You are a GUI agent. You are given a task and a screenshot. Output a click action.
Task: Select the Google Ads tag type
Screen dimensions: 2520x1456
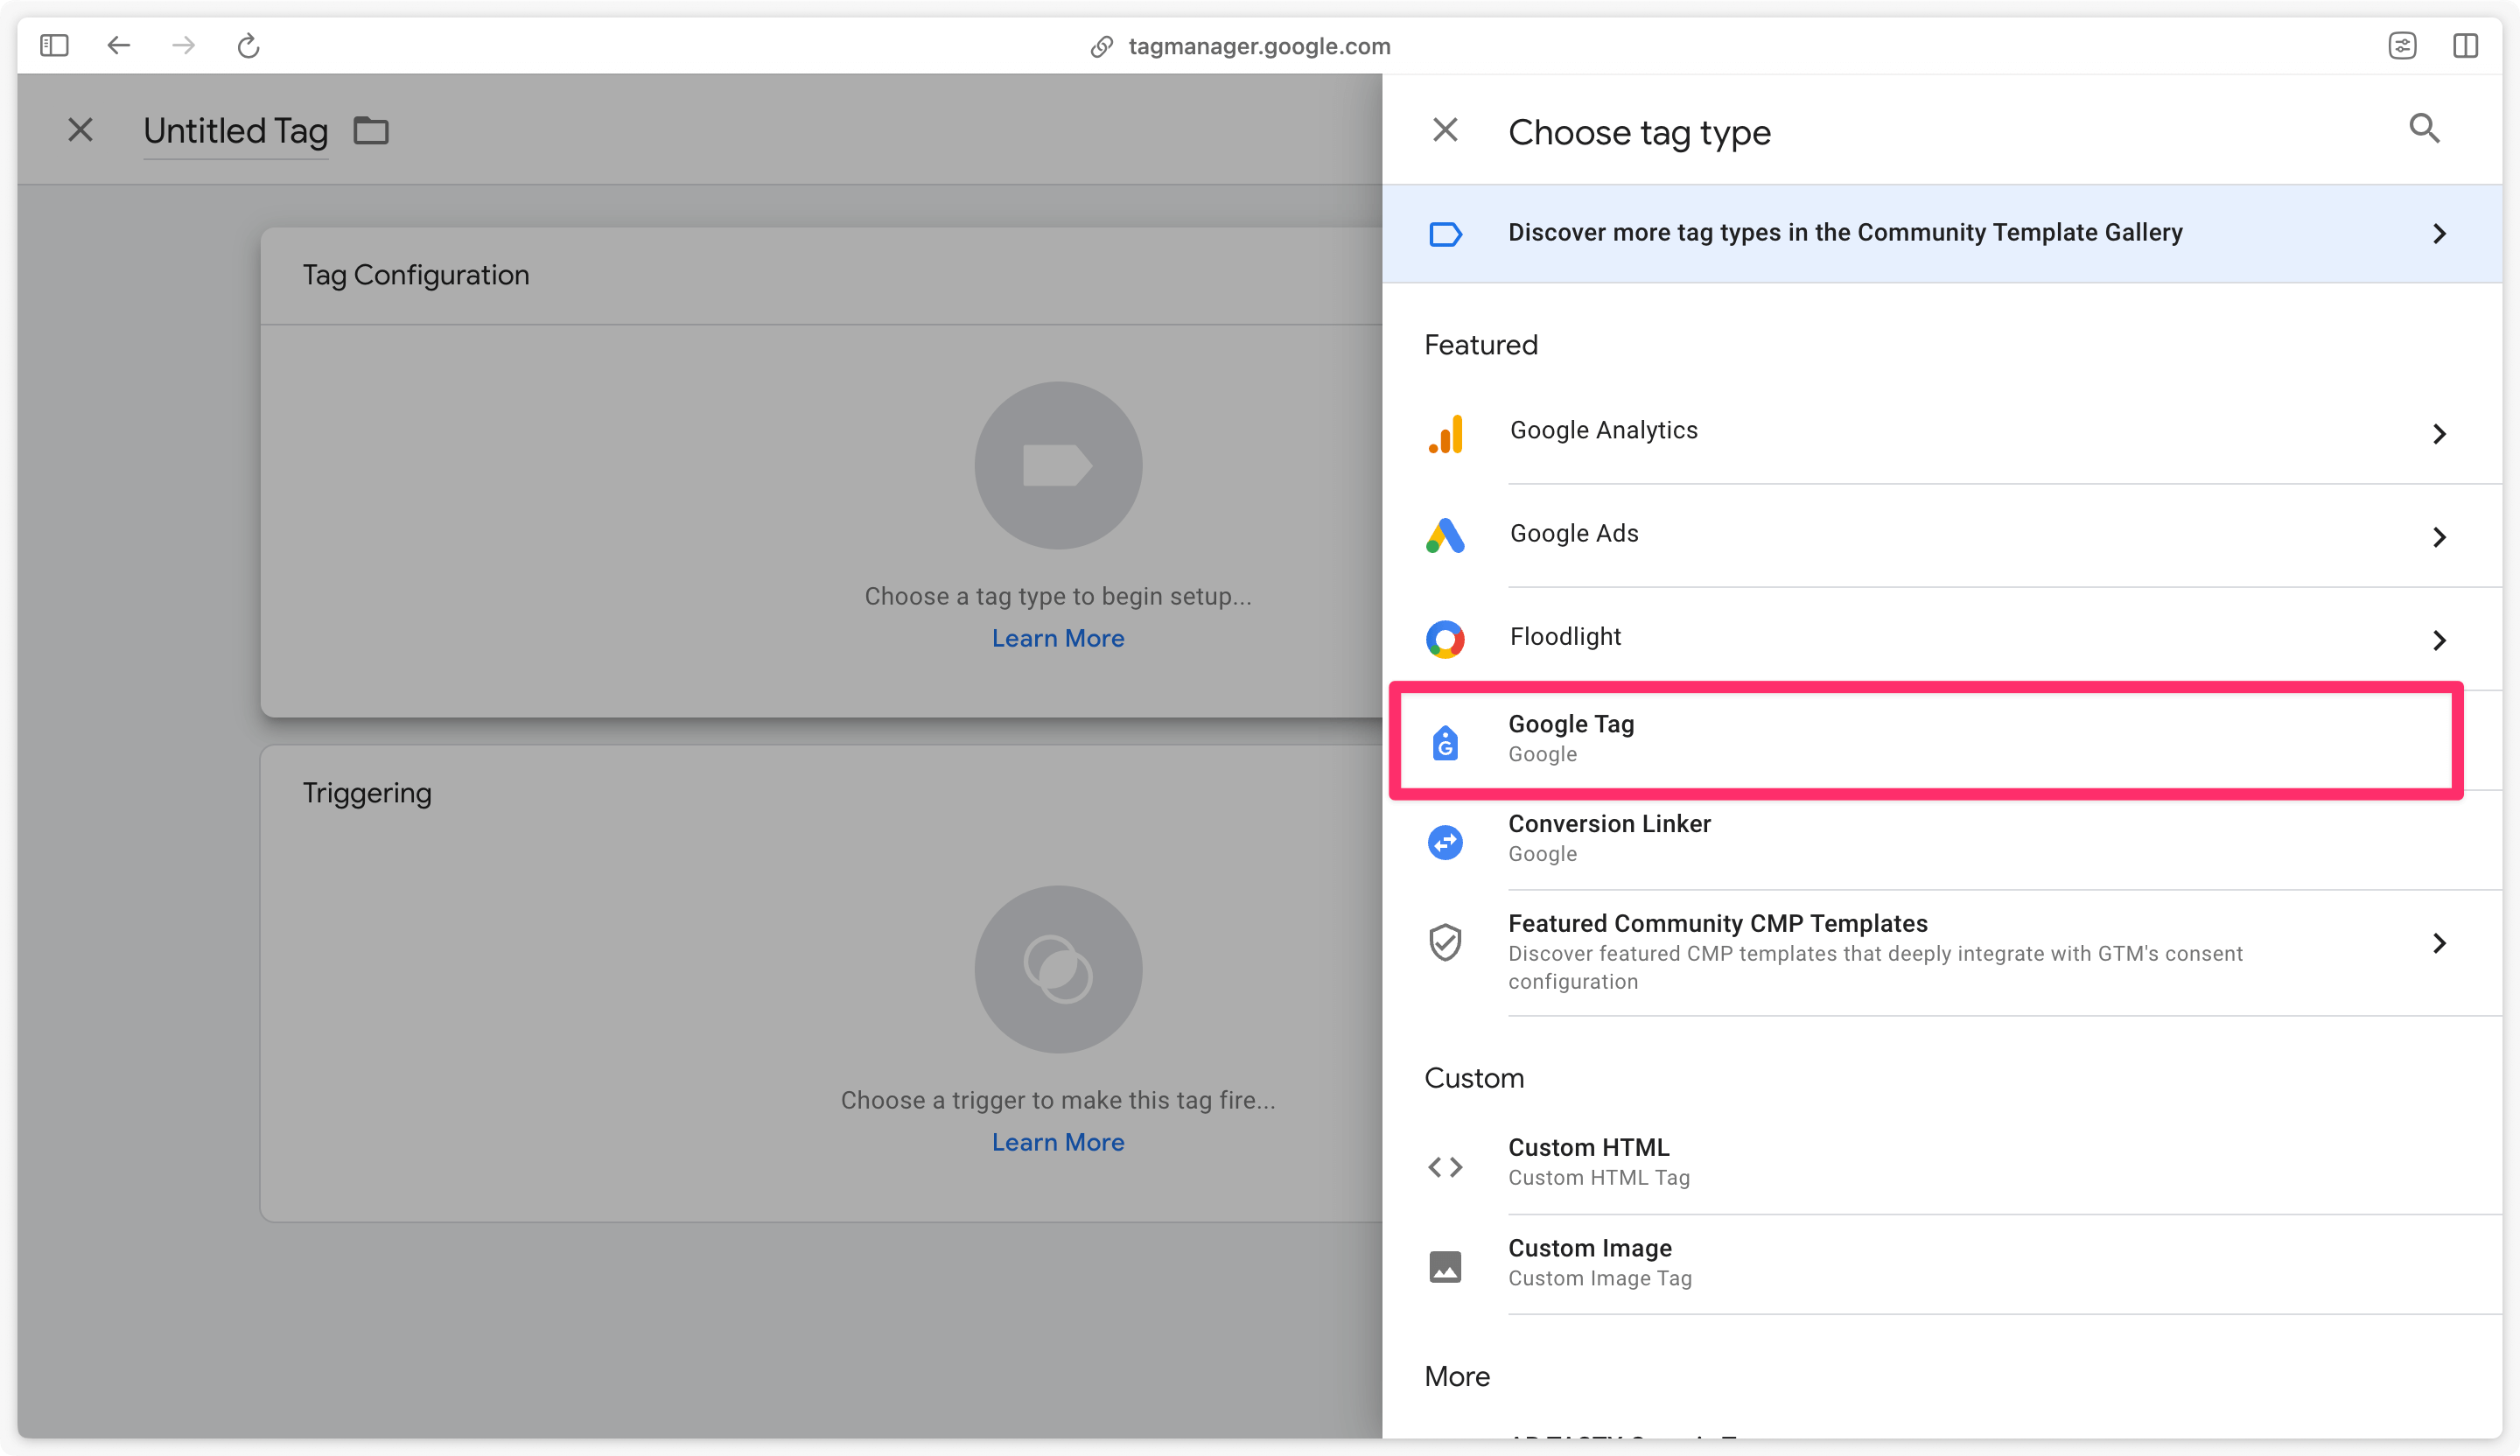pyautogui.click(x=1942, y=535)
